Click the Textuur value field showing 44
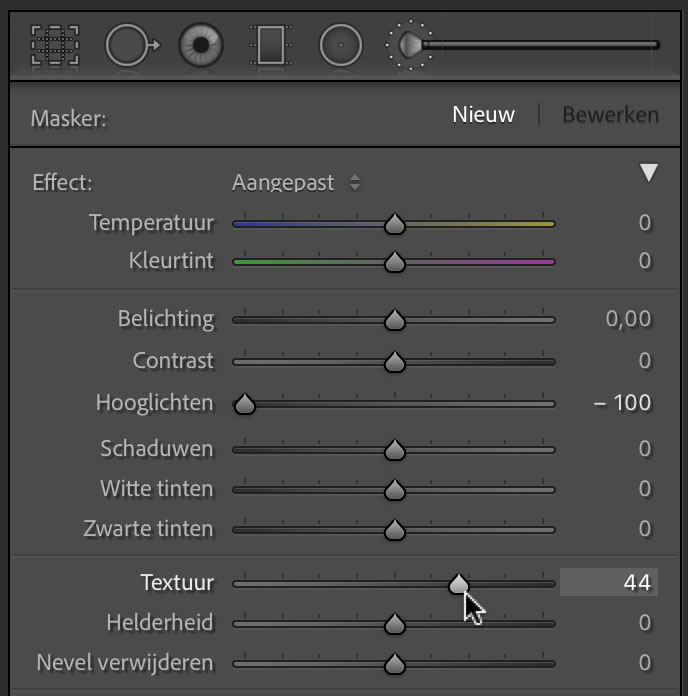 pos(609,582)
